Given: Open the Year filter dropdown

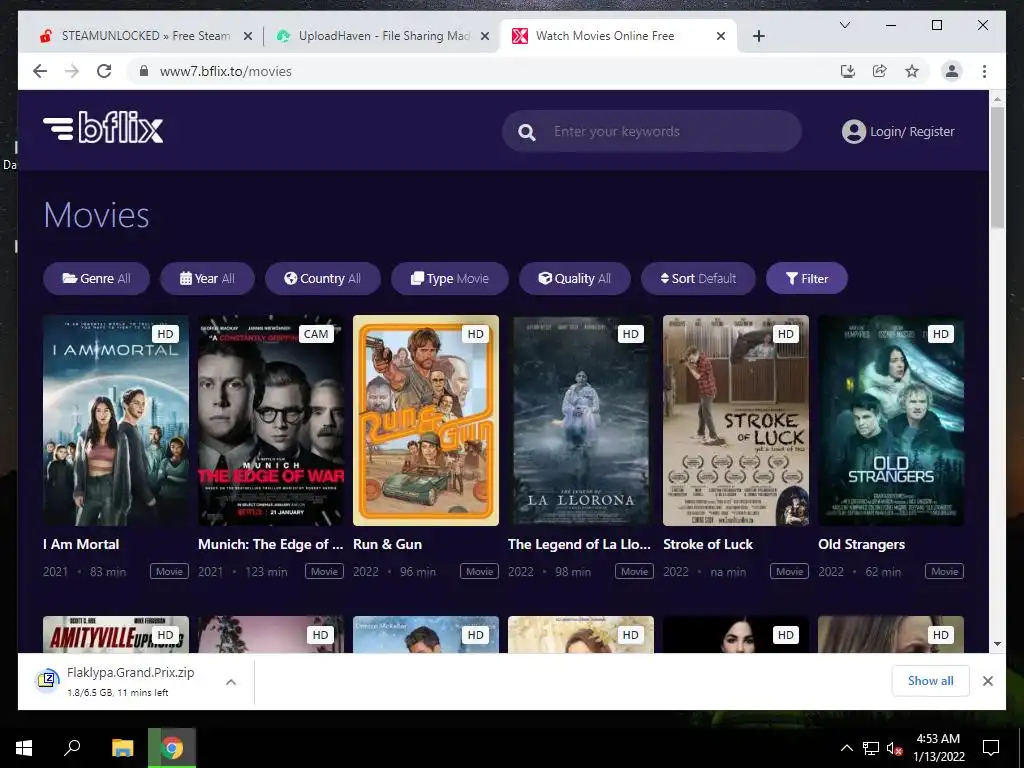Looking at the screenshot, I should (x=207, y=278).
